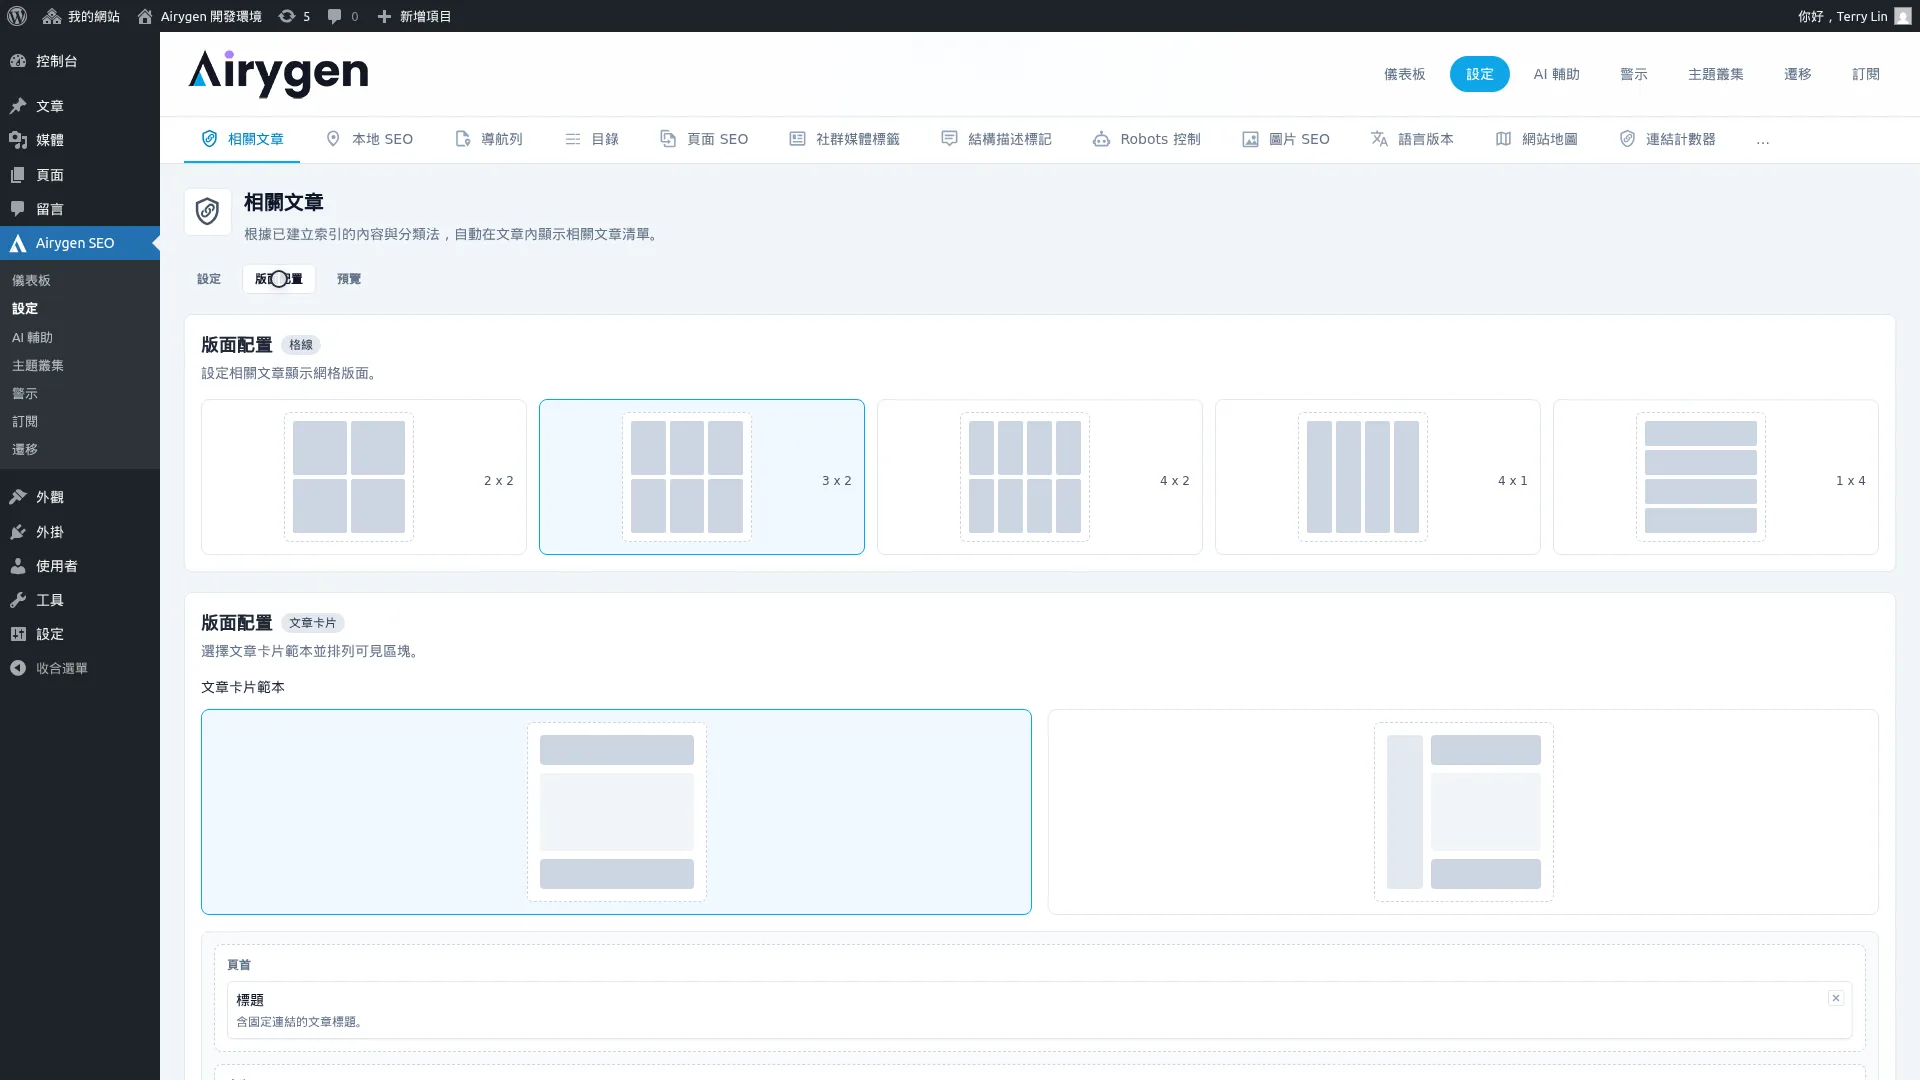Open 外觀 appearance in sidebar
Viewport: 1920px width, 1080px height.
[x=80, y=497]
